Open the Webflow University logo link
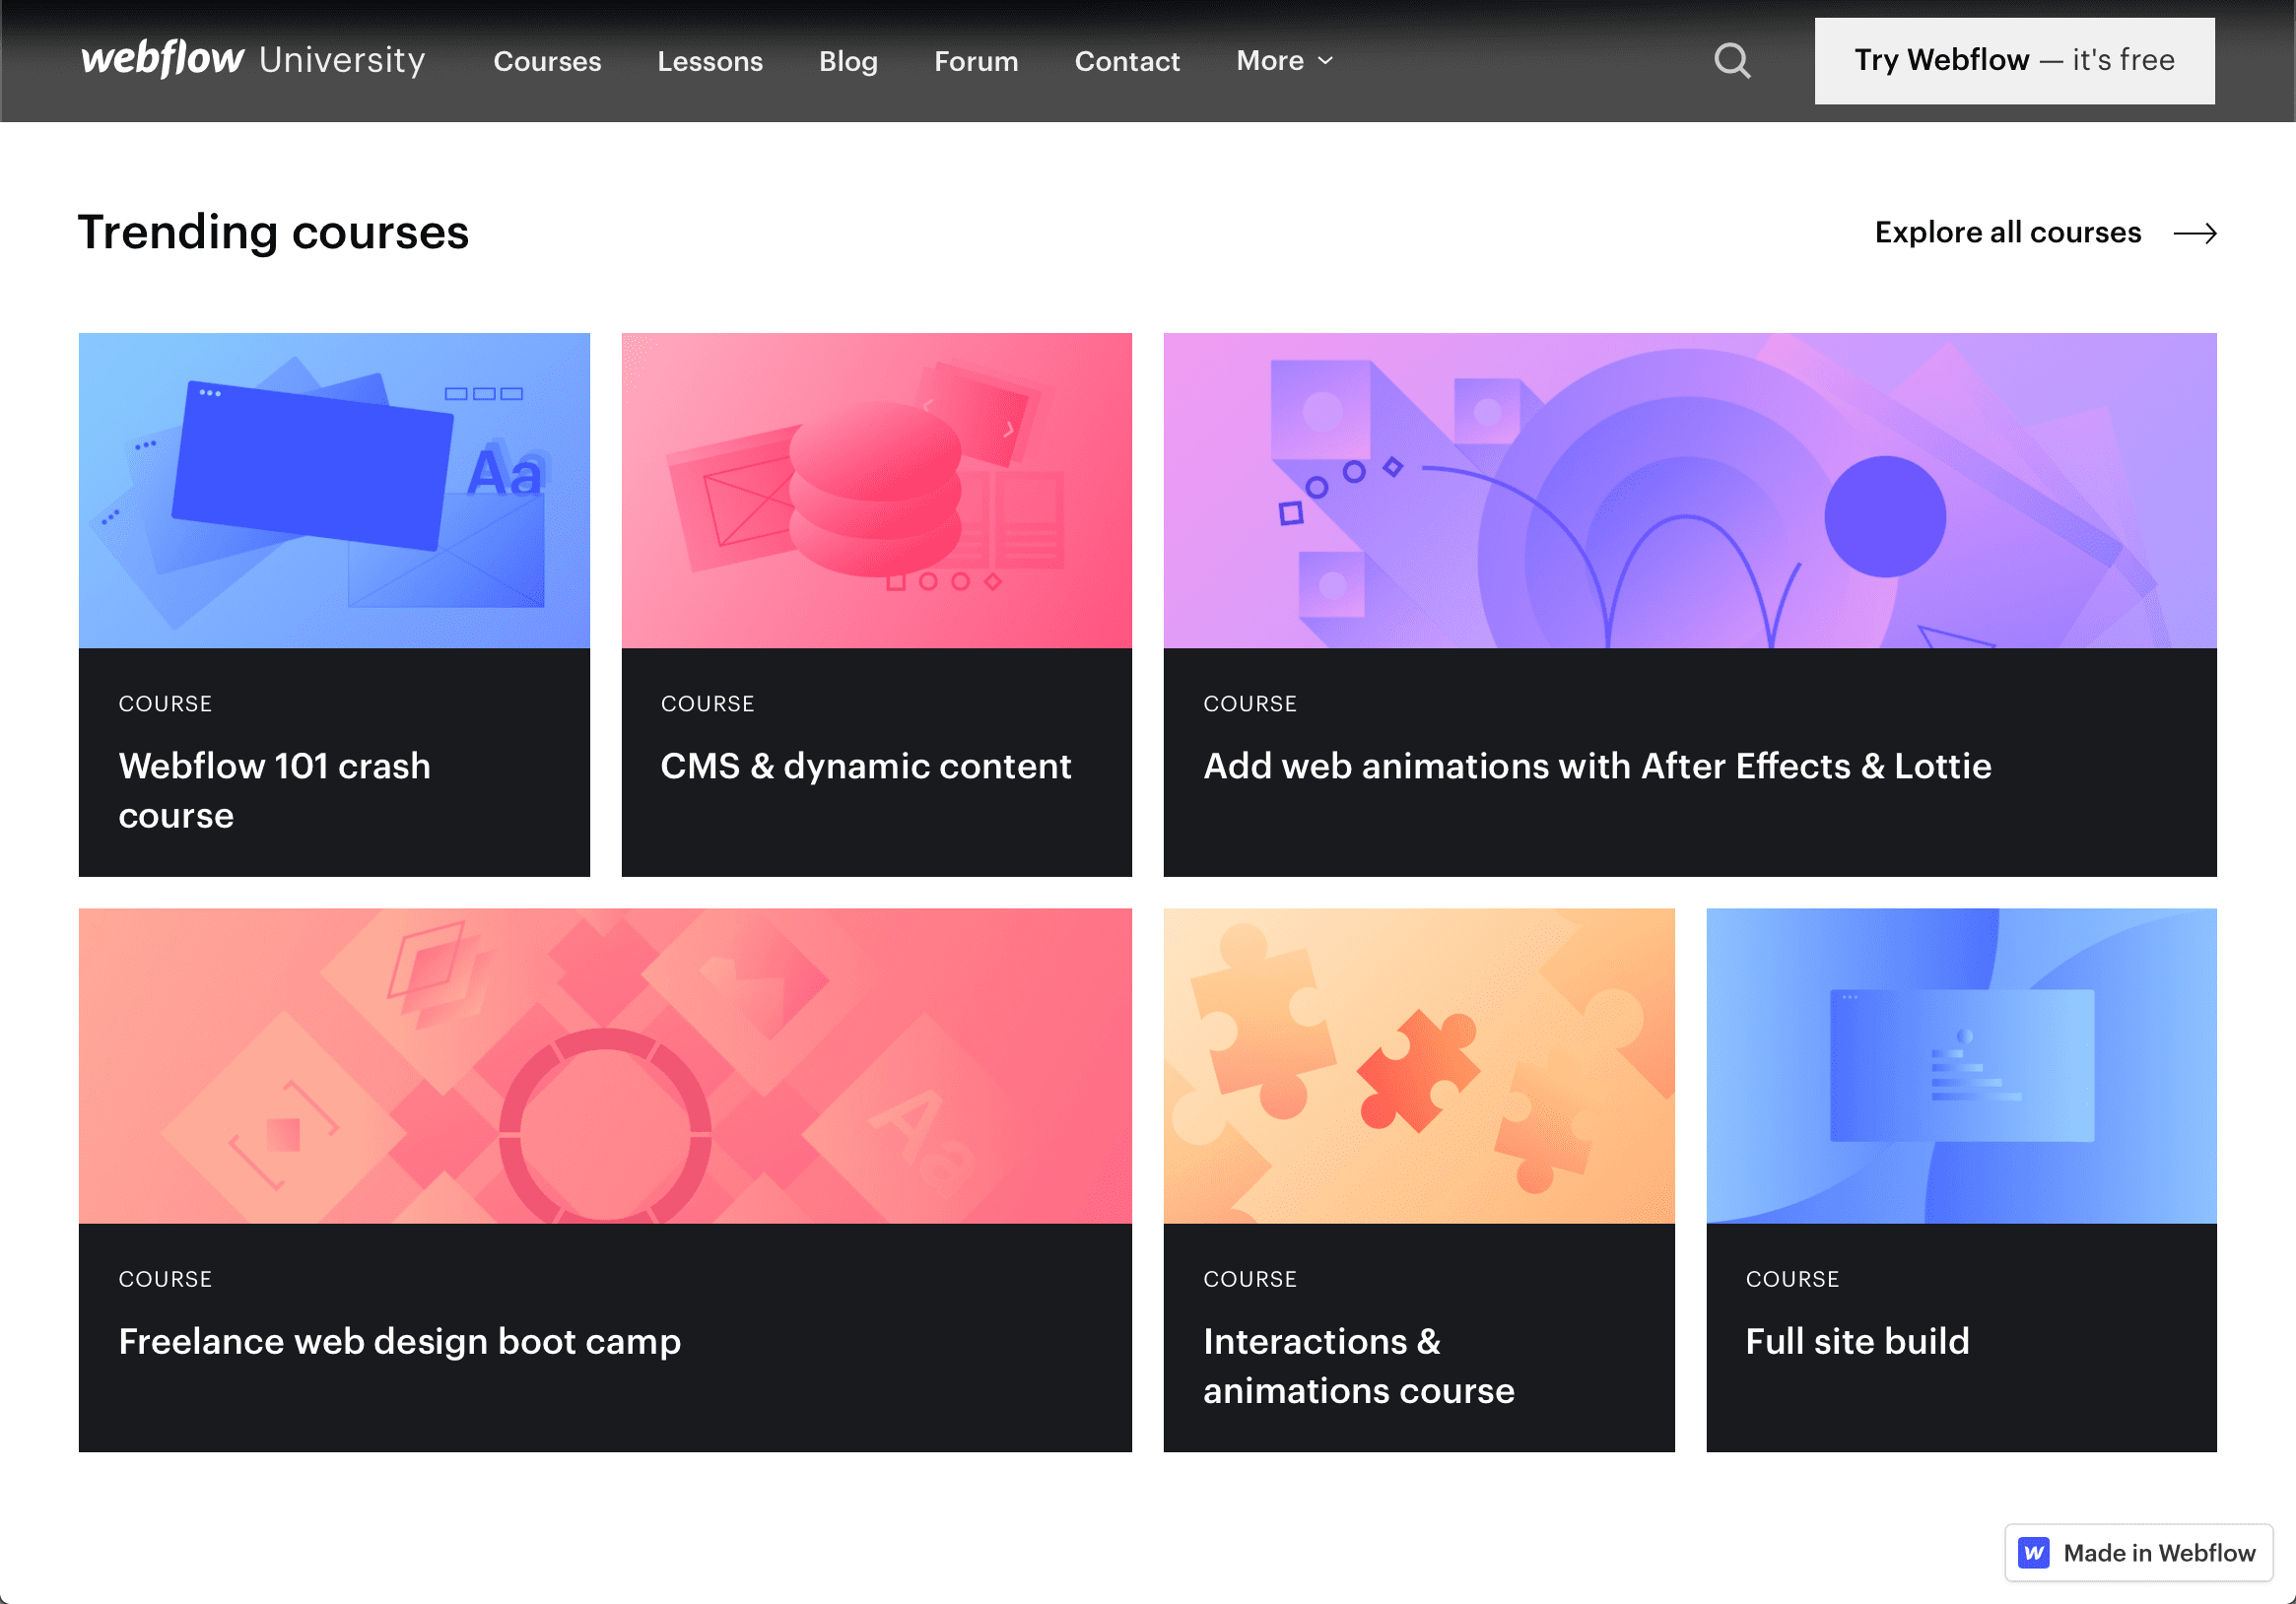This screenshot has width=2296, height=1604. point(253,59)
